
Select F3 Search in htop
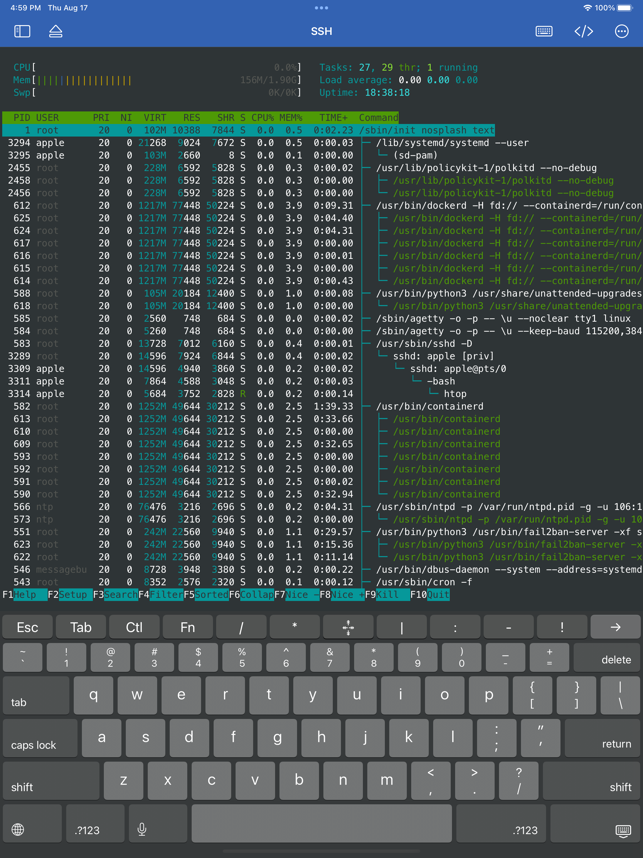(x=115, y=594)
